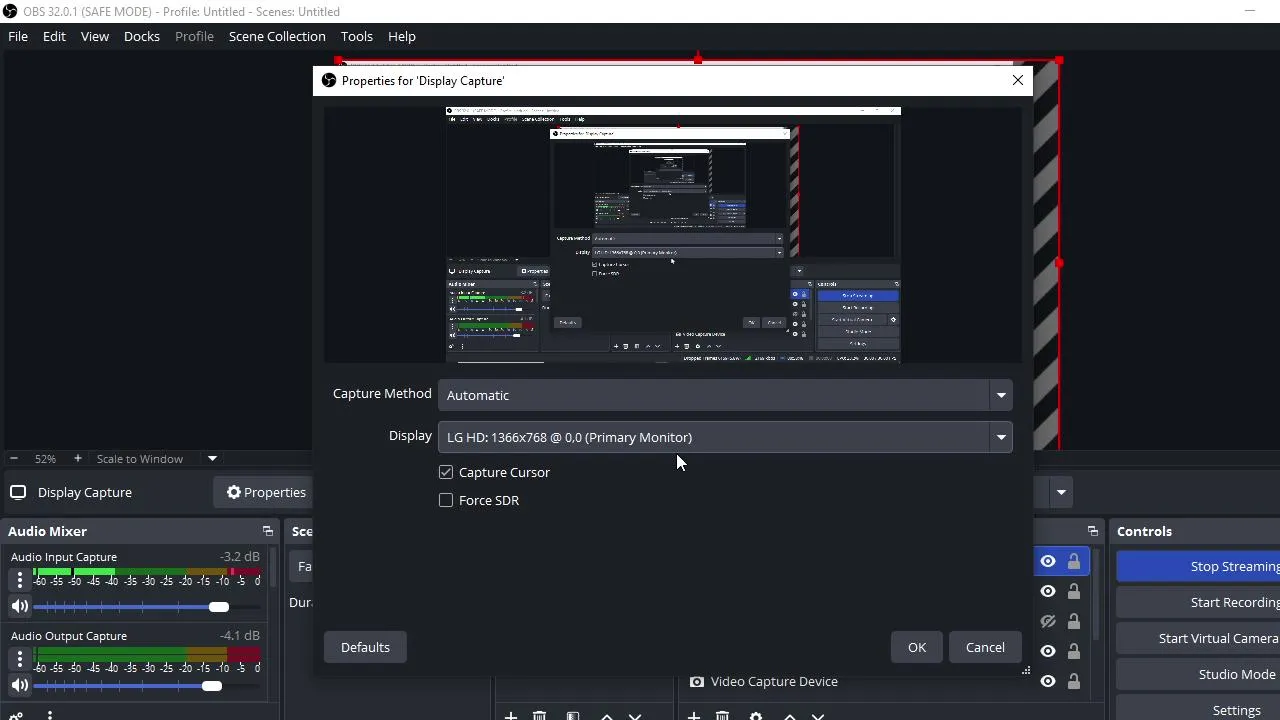Click the Properties button in source toolbar
Viewport: 1280px width, 720px height.
[x=265, y=492]
